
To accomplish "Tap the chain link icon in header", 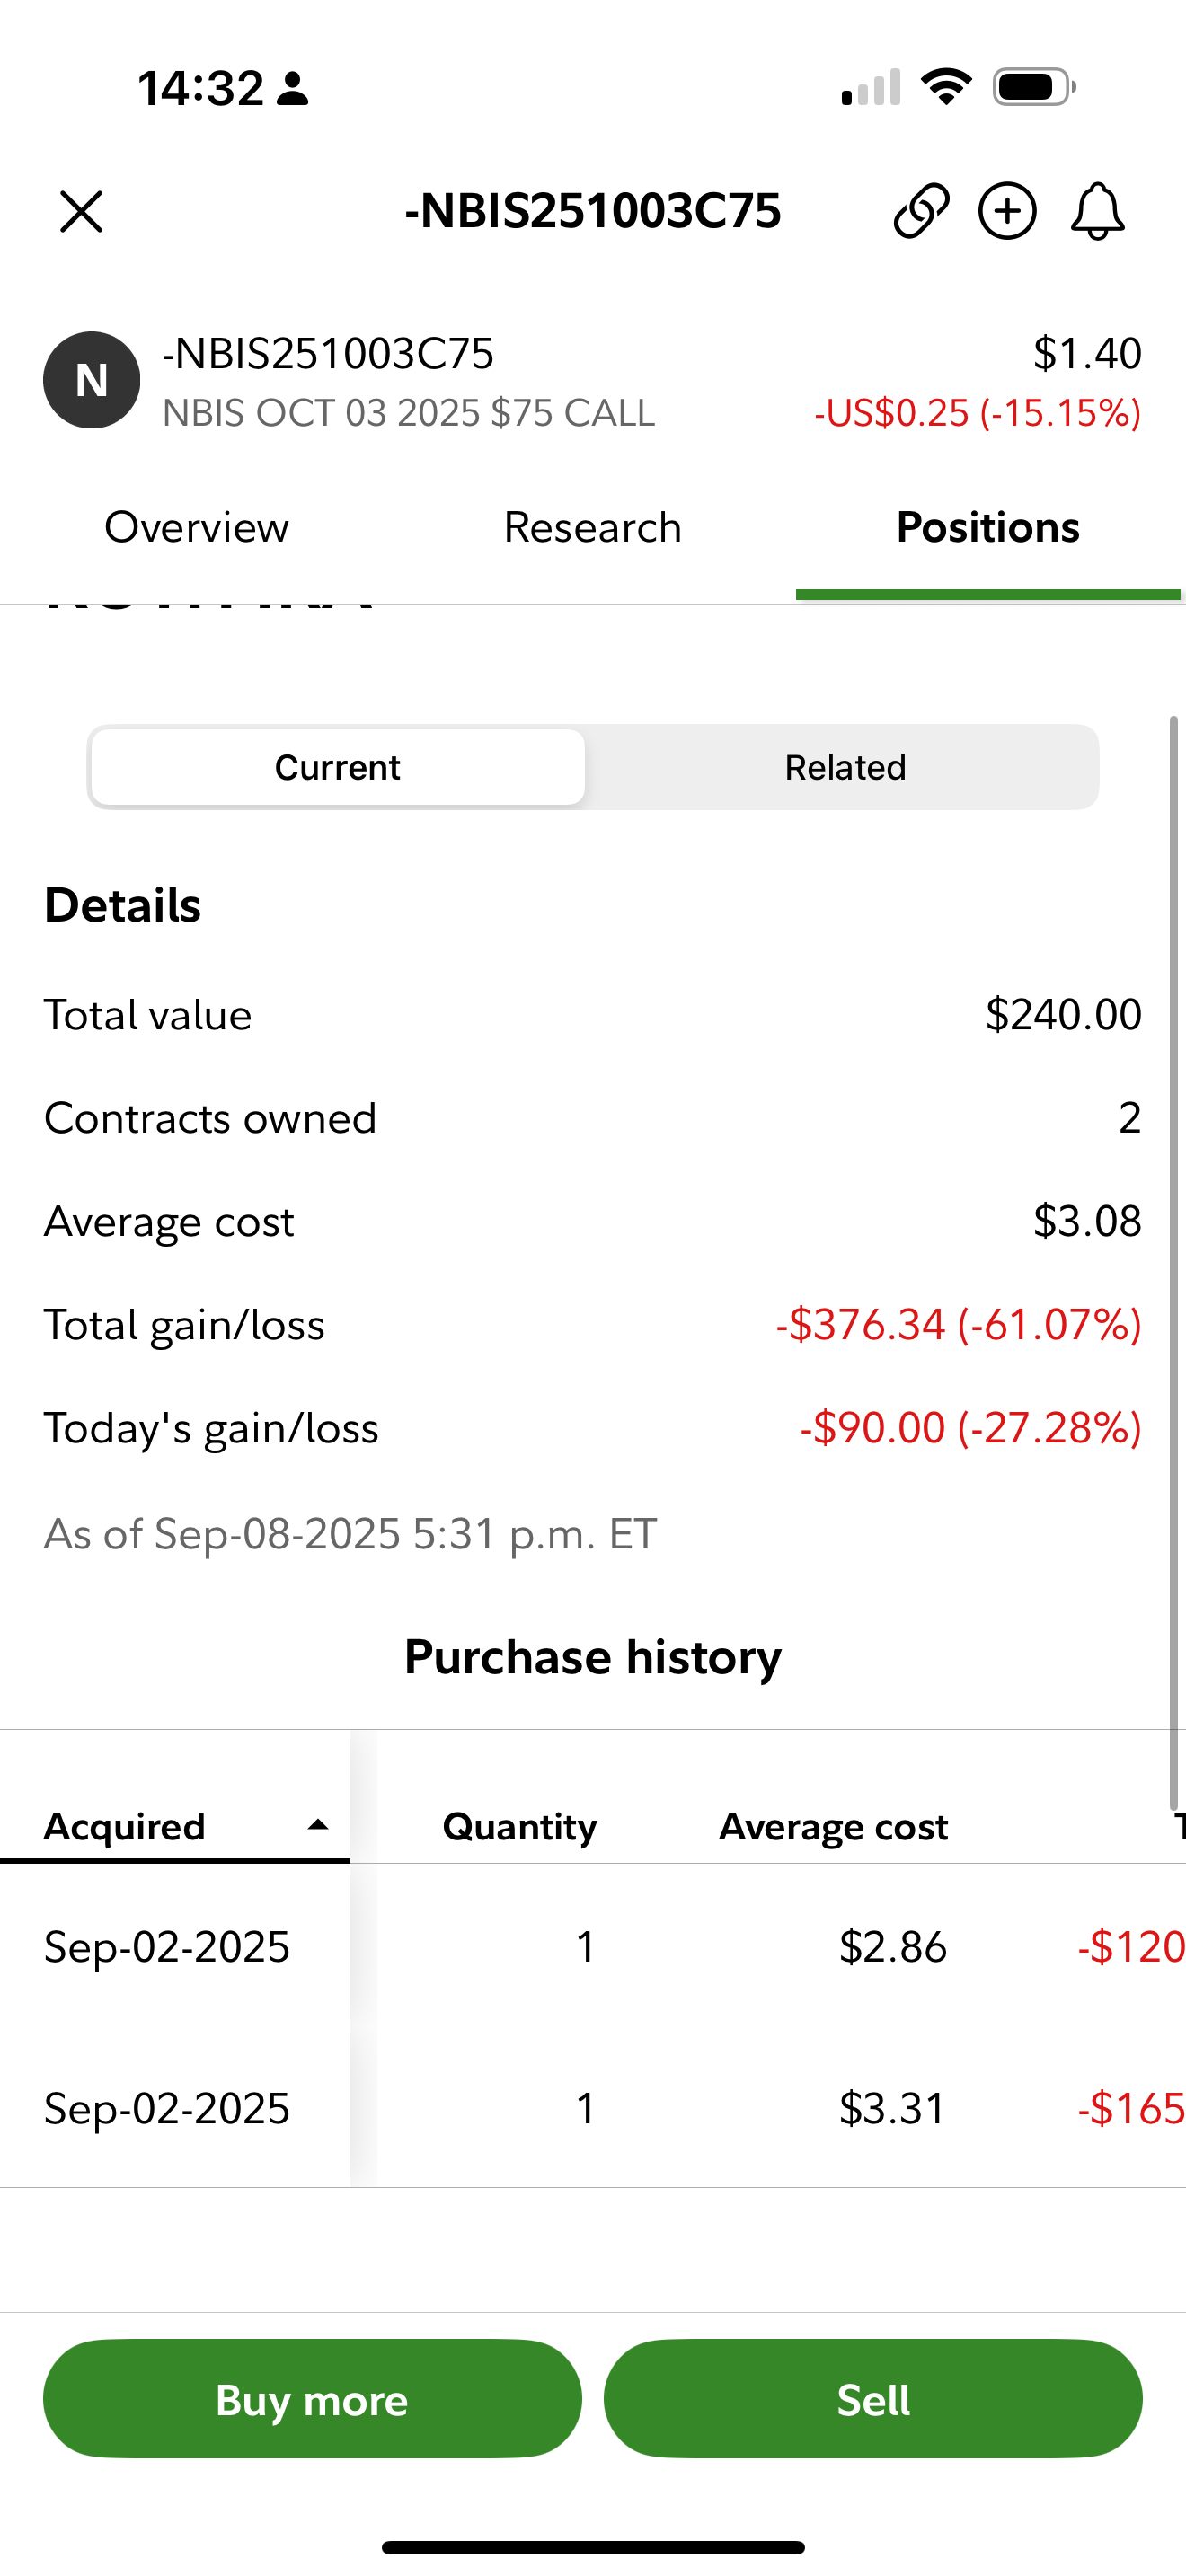I will (921, 211).
